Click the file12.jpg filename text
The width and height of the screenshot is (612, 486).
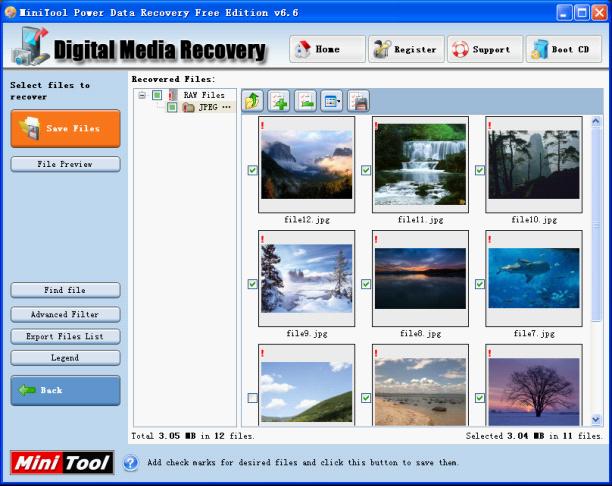point(307,220)
